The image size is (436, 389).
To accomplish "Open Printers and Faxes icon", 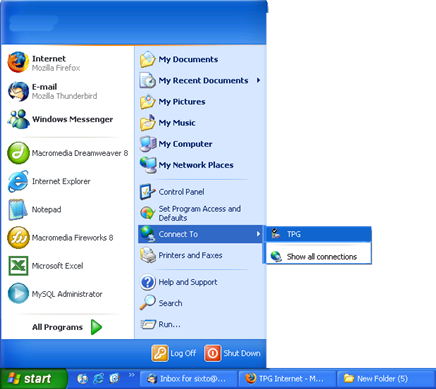I will click(x=148, y=255).
